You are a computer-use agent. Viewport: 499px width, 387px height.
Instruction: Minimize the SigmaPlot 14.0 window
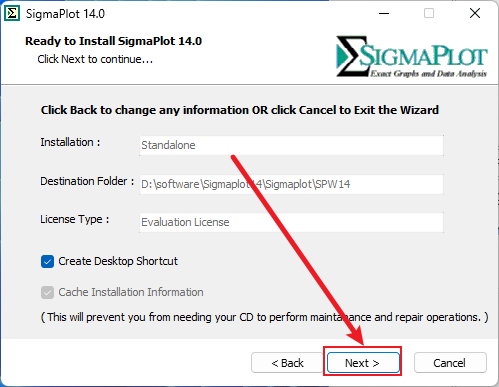pos(384,14)
